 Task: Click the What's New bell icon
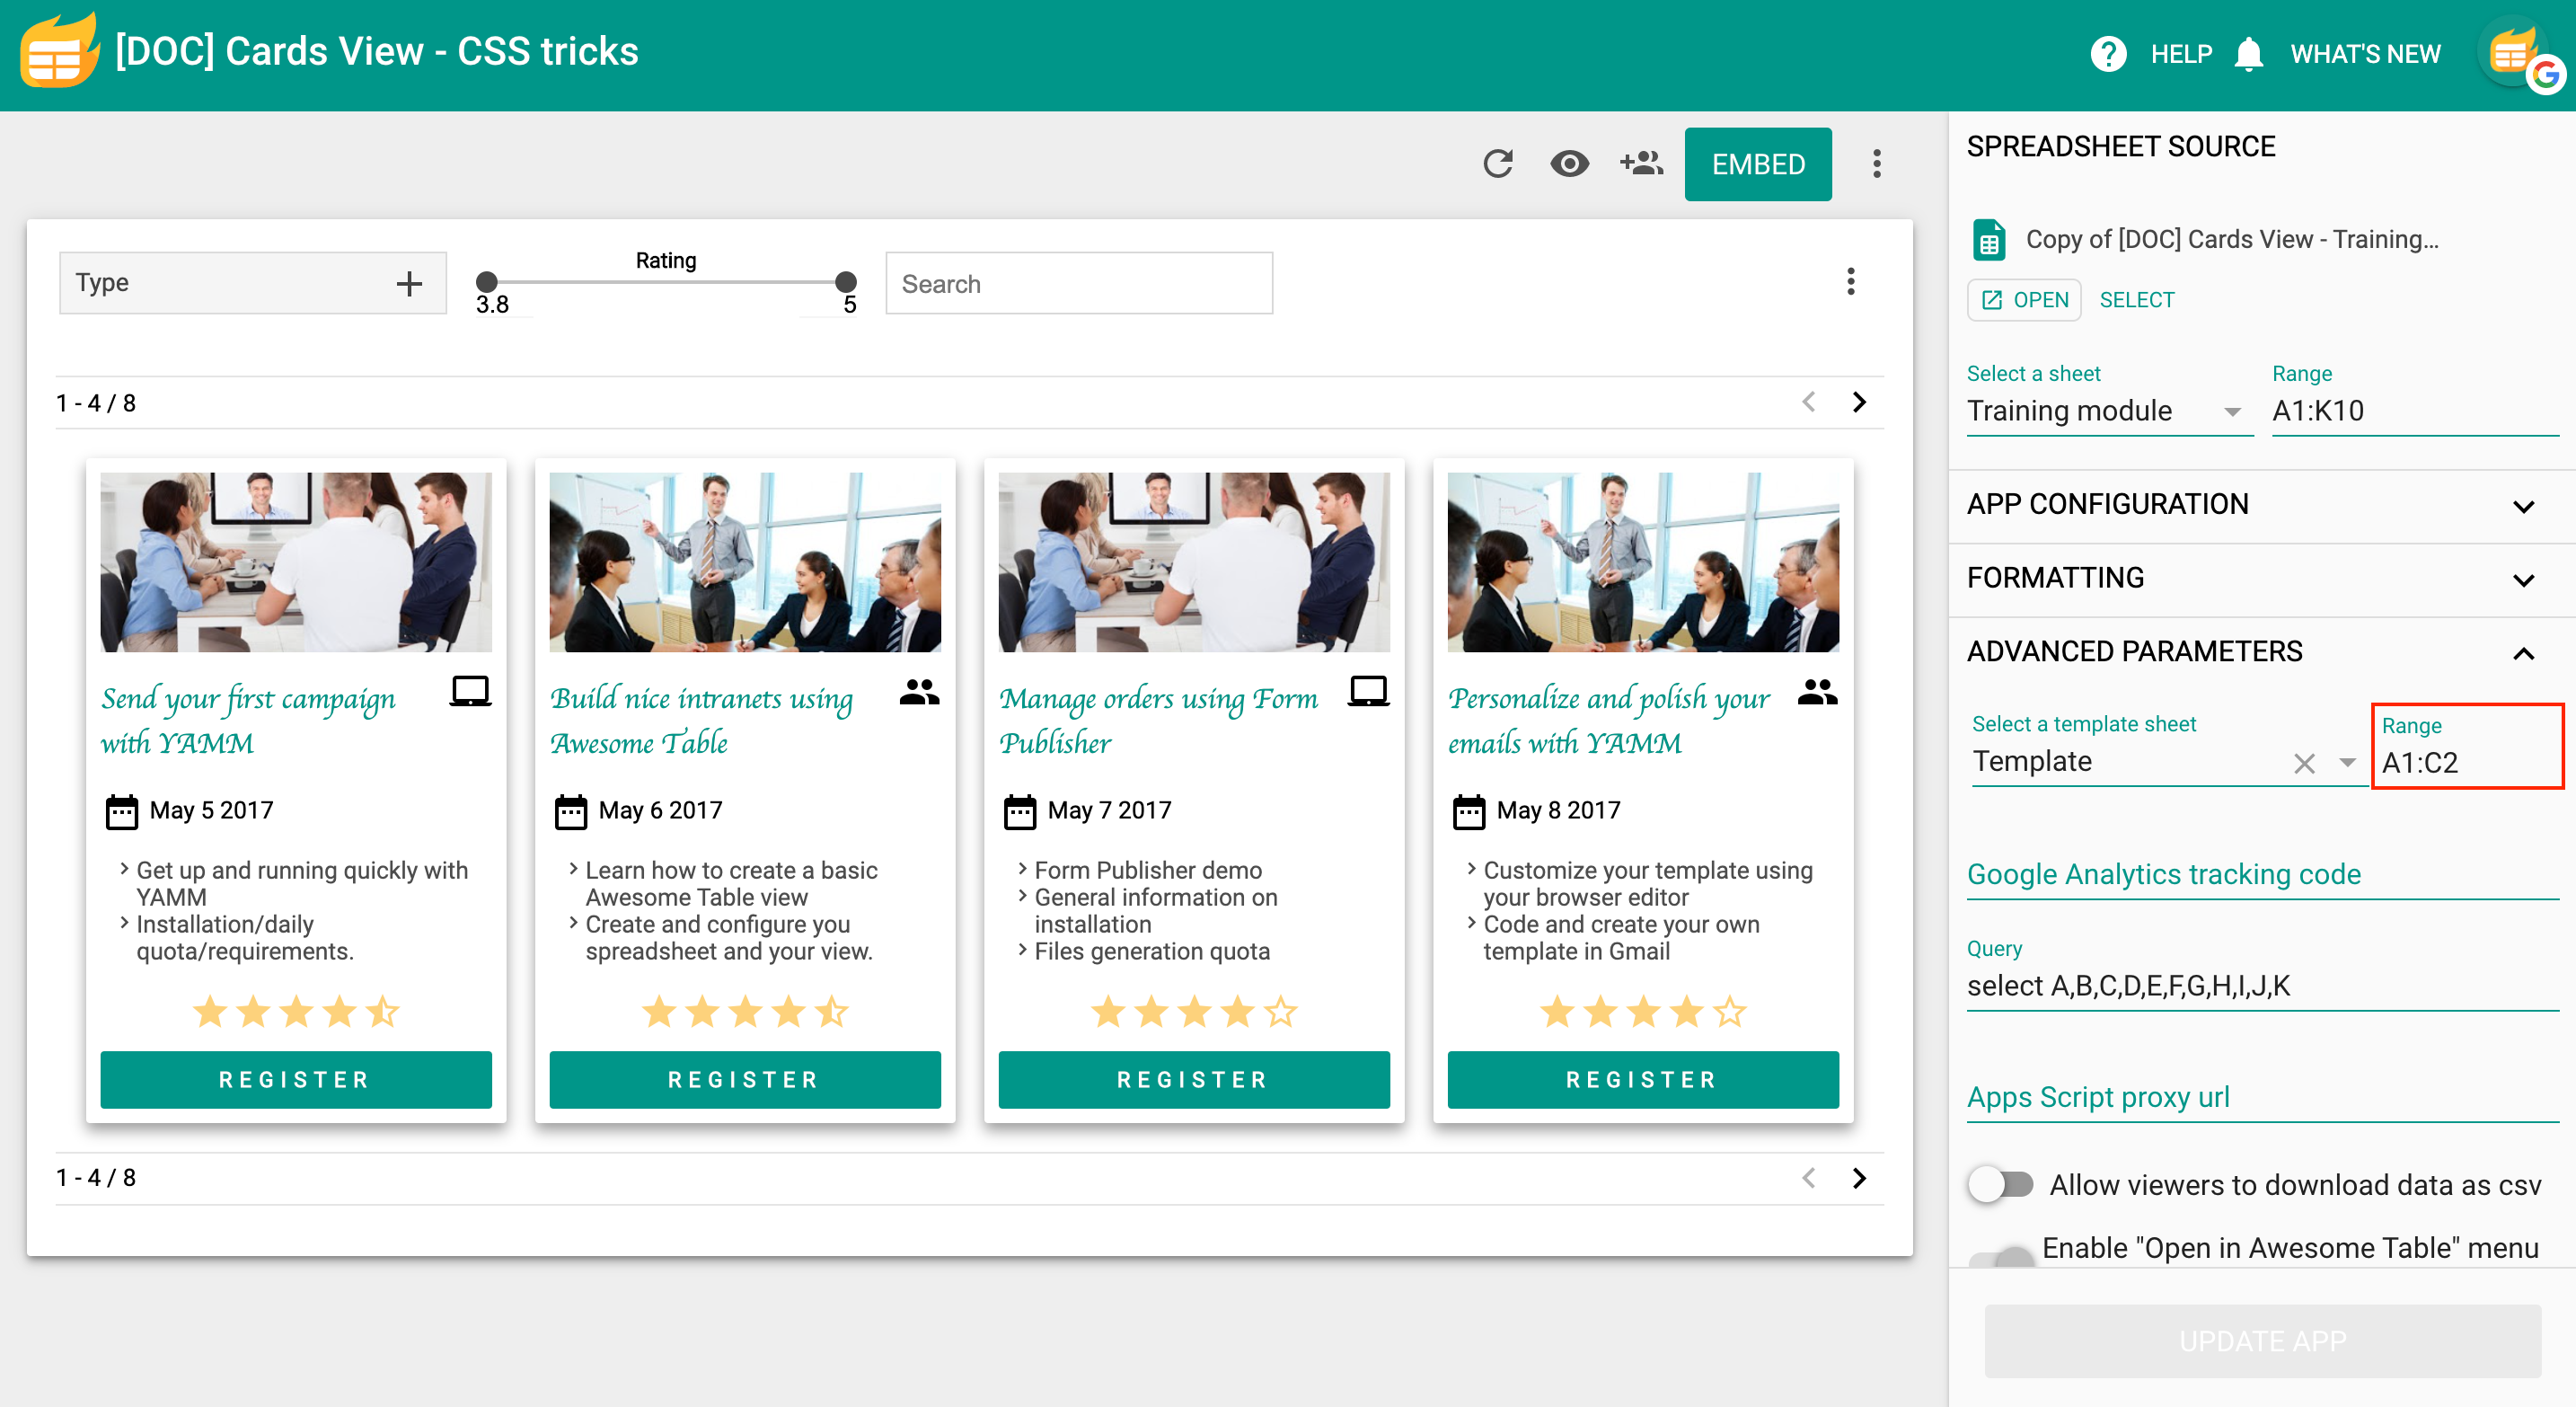(2248, 53)
